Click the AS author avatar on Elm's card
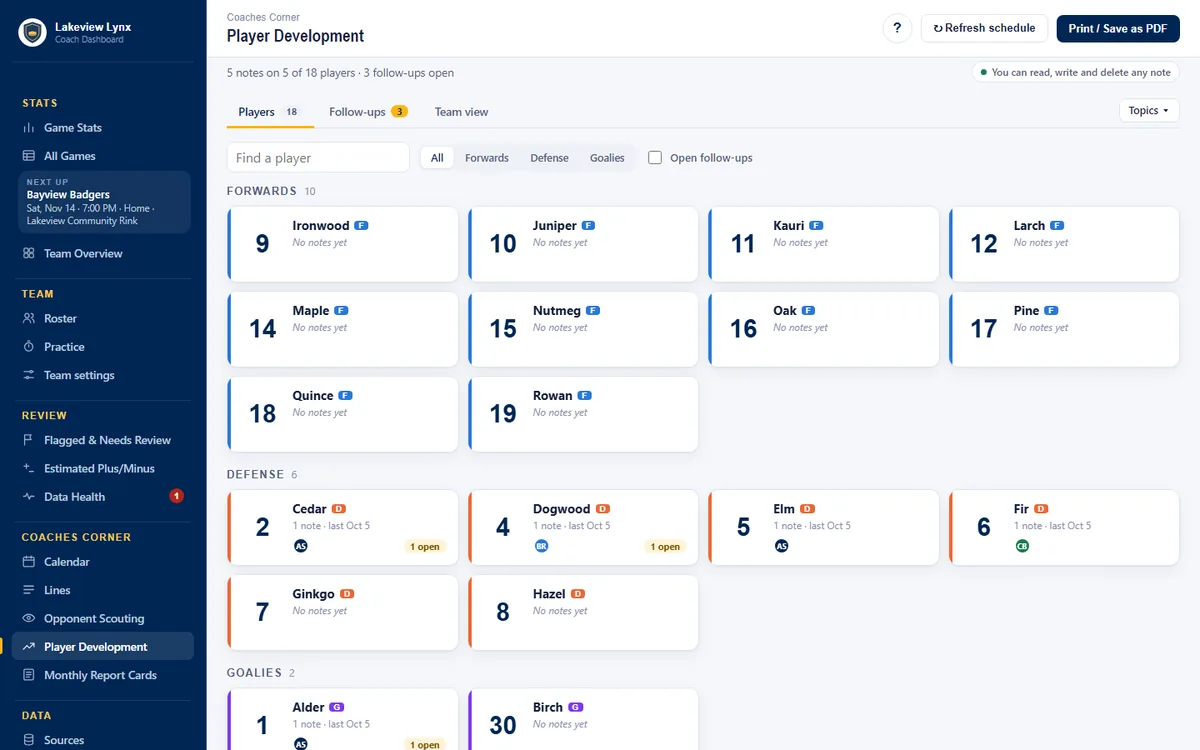The height and width of the screenshot is (750, 1200). point(782,546)
